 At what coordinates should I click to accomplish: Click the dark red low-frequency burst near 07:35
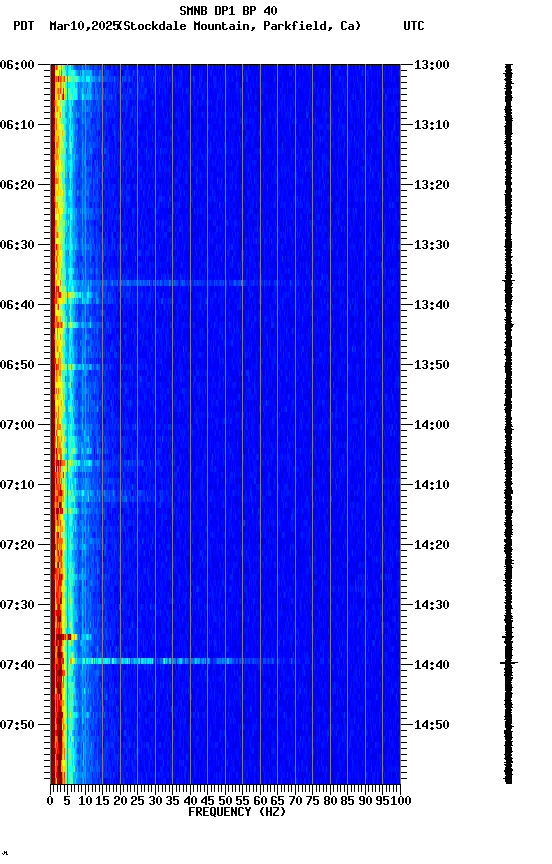point(64,637)
